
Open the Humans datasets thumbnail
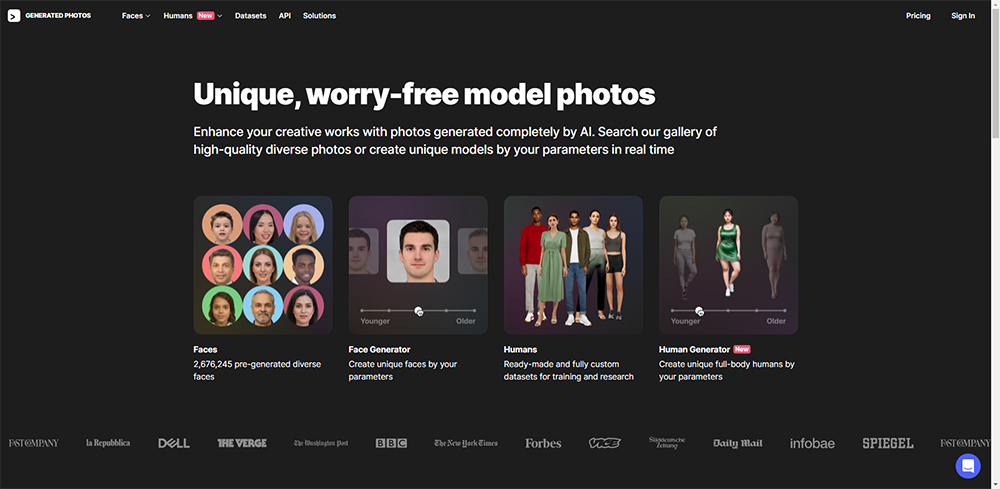[x=573, y=264]
